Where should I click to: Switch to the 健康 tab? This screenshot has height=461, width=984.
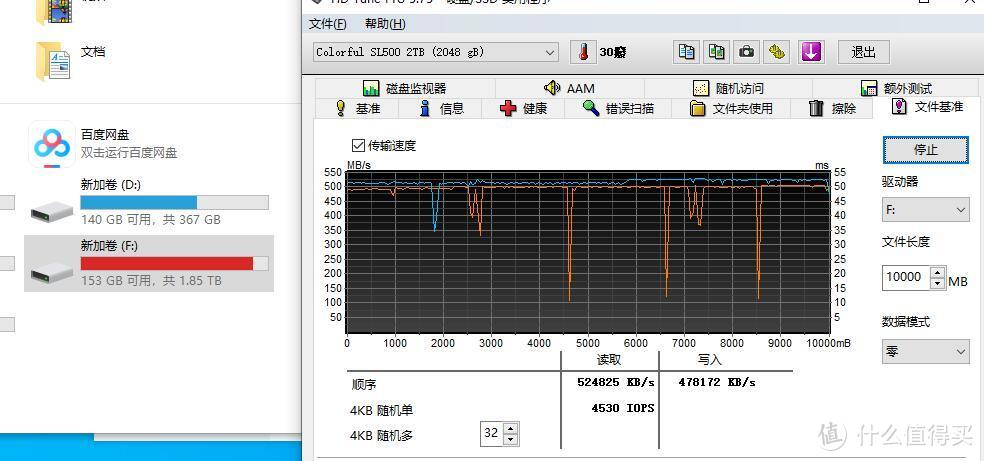pos(523,109)
